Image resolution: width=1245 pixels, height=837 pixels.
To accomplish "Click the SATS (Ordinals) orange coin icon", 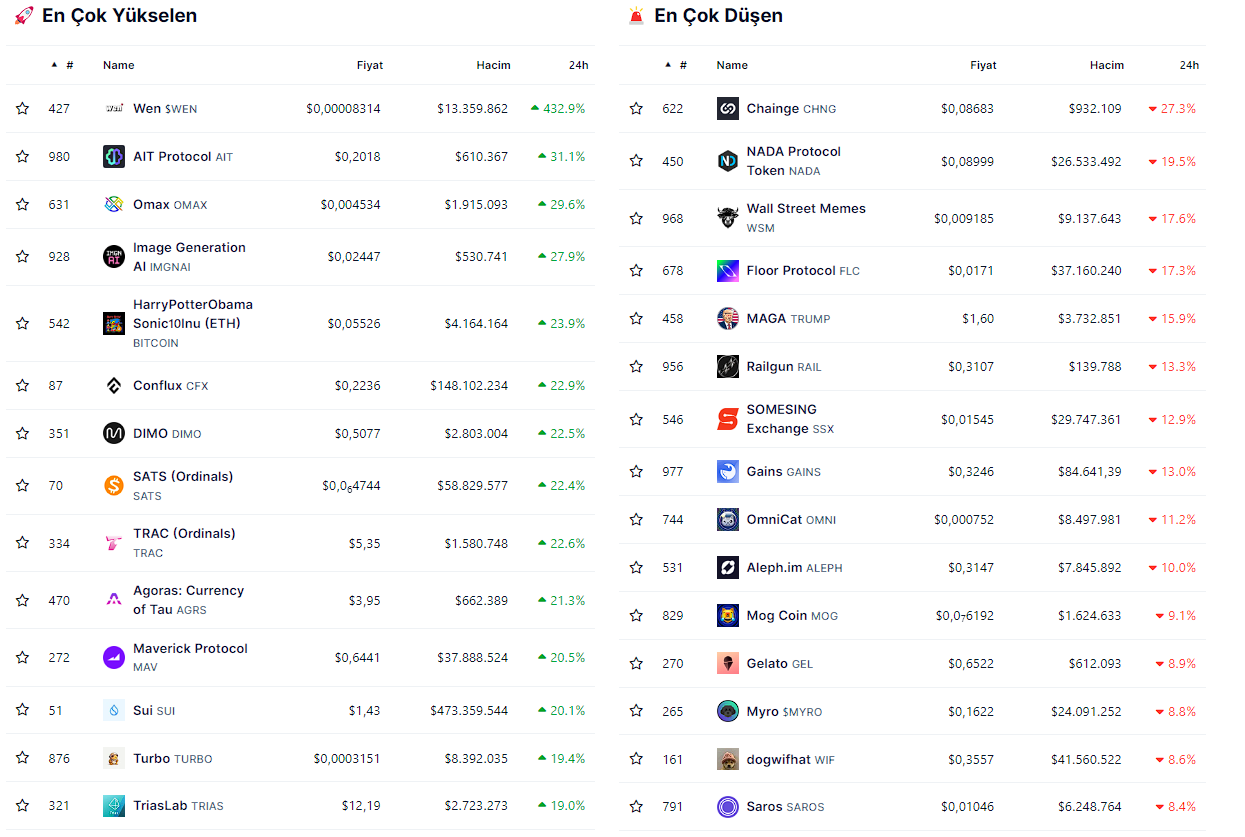I will point(114,486).
